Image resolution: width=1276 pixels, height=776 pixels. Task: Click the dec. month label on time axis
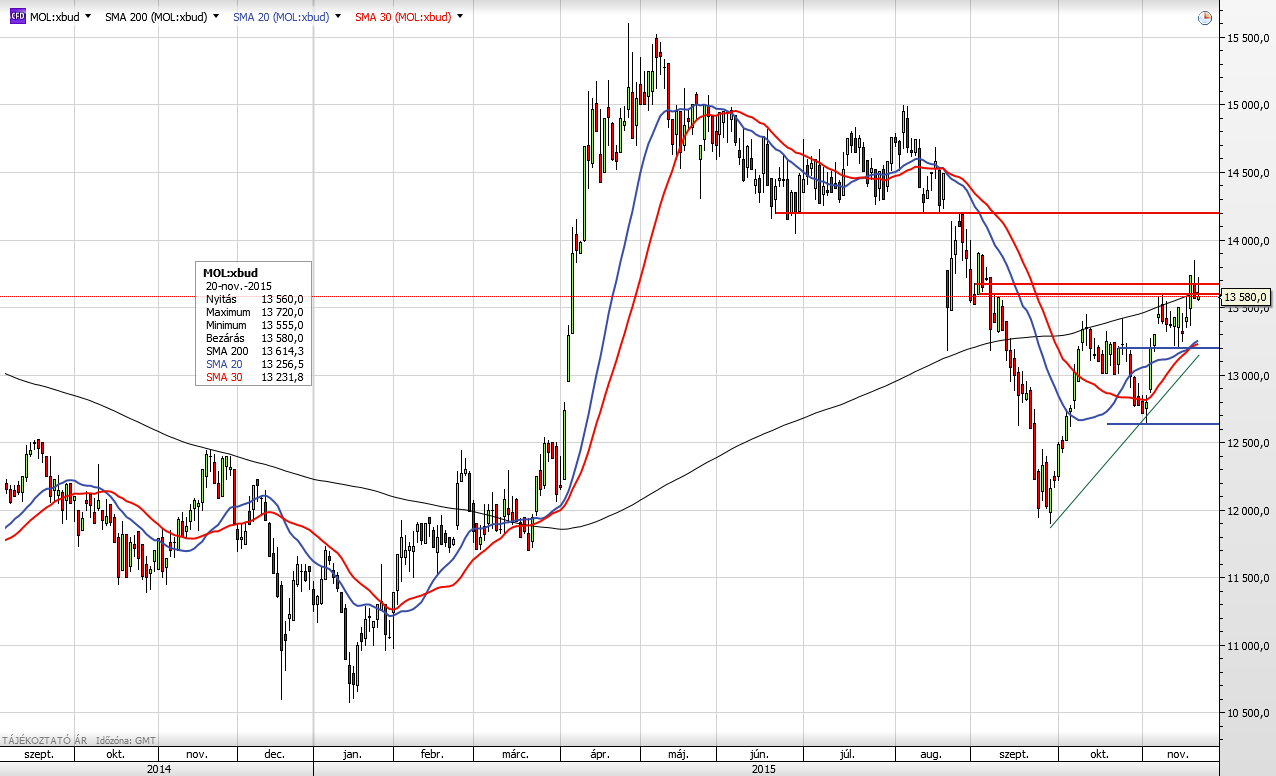275,754
